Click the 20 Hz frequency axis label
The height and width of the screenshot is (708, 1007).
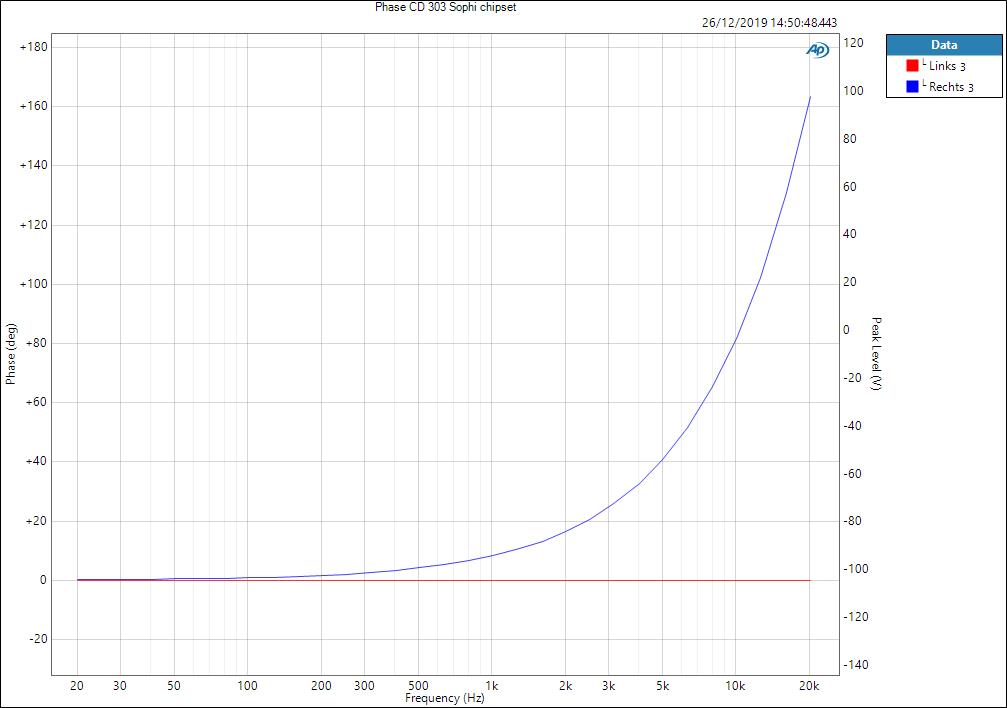pos(76,686)
